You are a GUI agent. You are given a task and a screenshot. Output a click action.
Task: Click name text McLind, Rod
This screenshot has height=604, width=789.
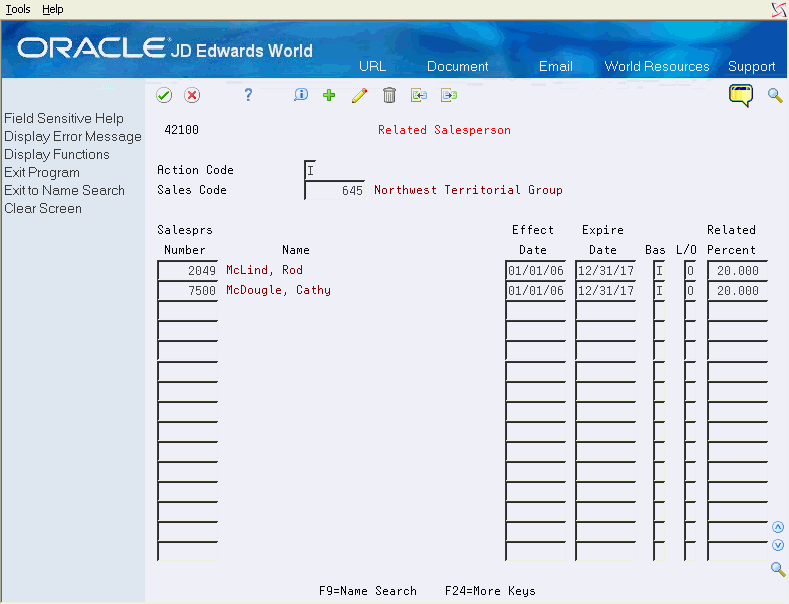click(264, 270)
